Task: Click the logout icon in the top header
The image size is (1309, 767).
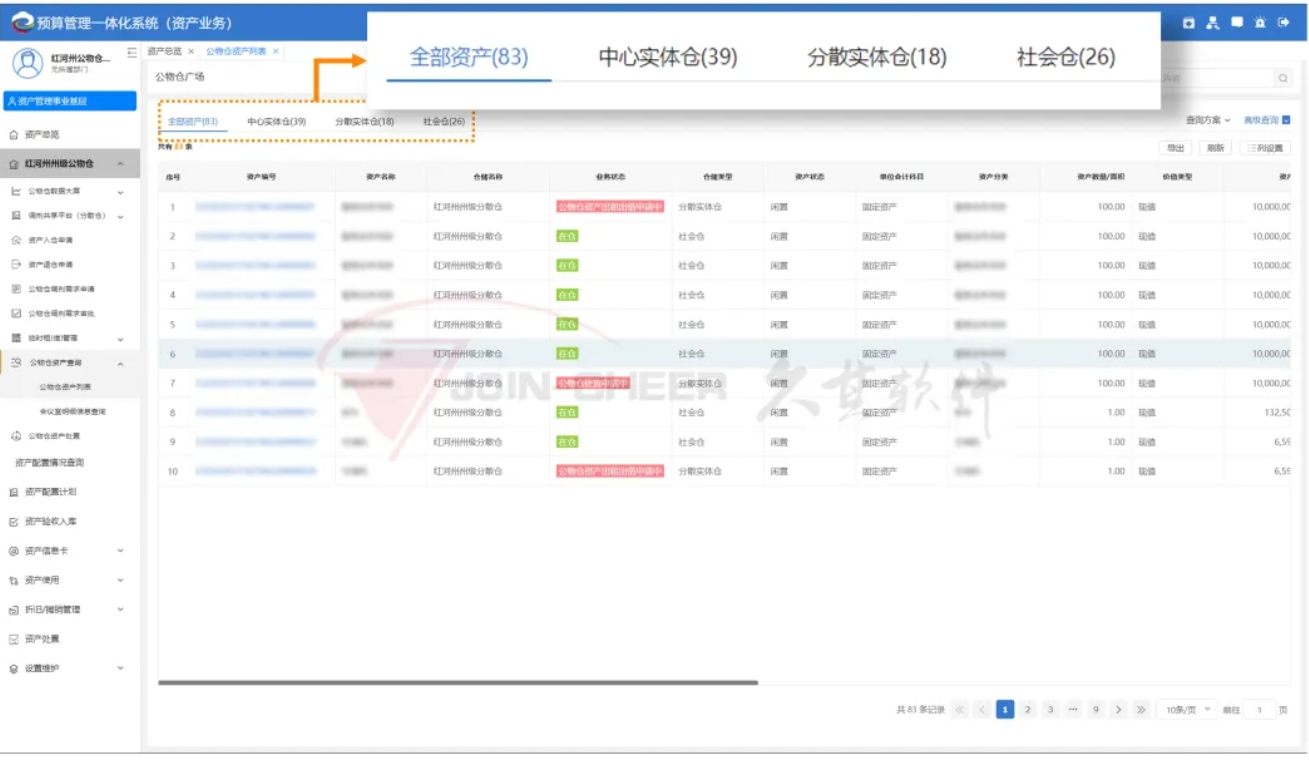Action: (x=1284, y=22)
